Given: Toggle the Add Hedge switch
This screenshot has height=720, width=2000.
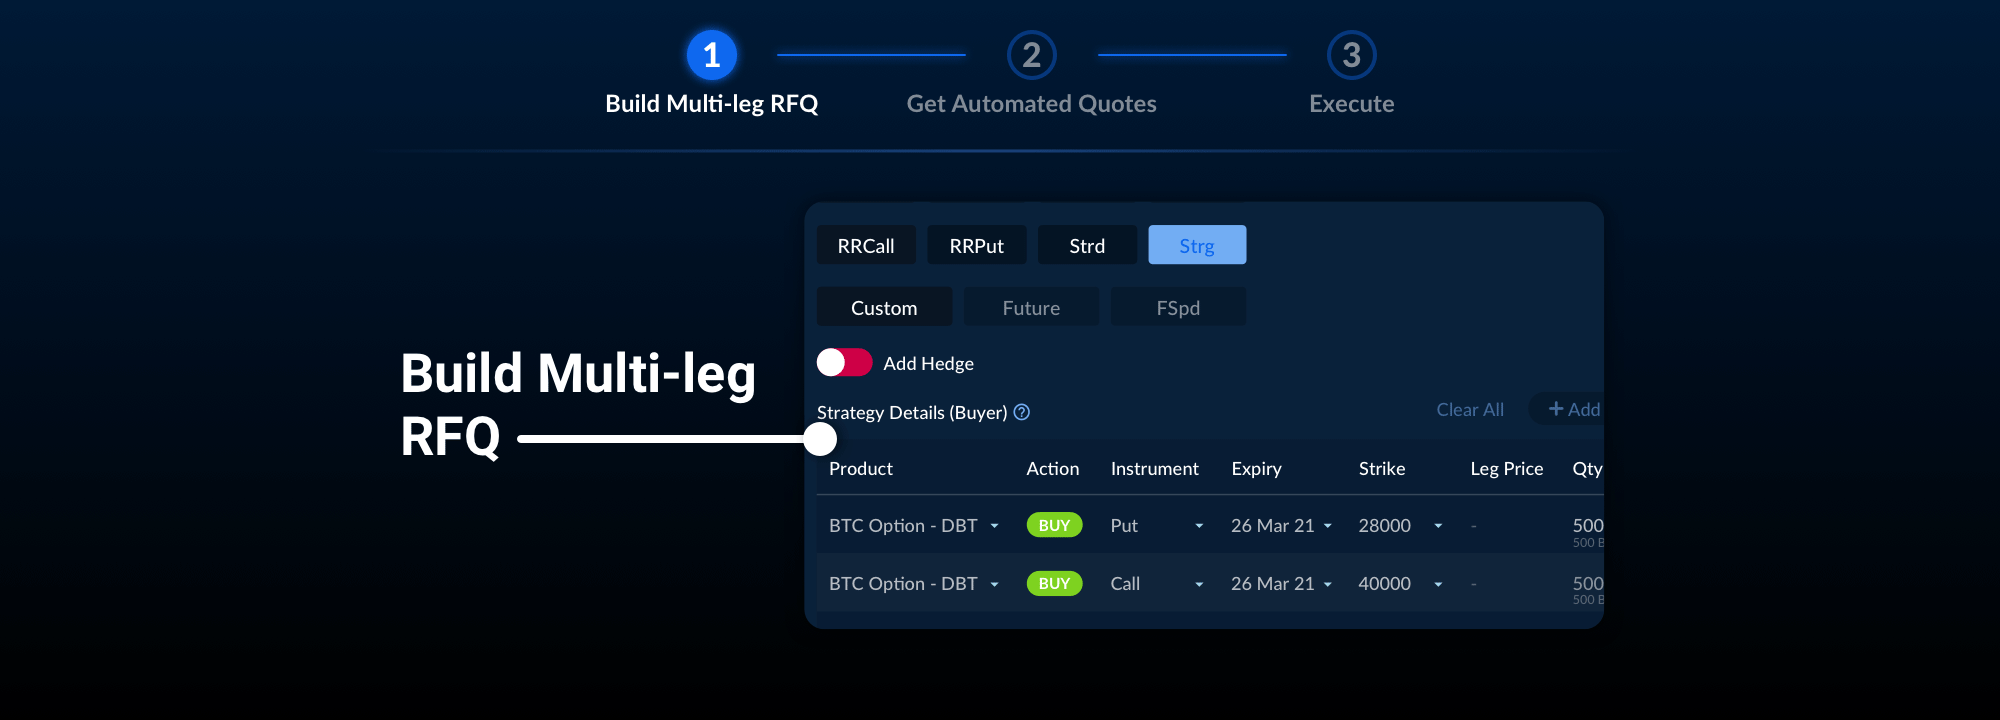Looking at the screenshot, I should point(844,362).
